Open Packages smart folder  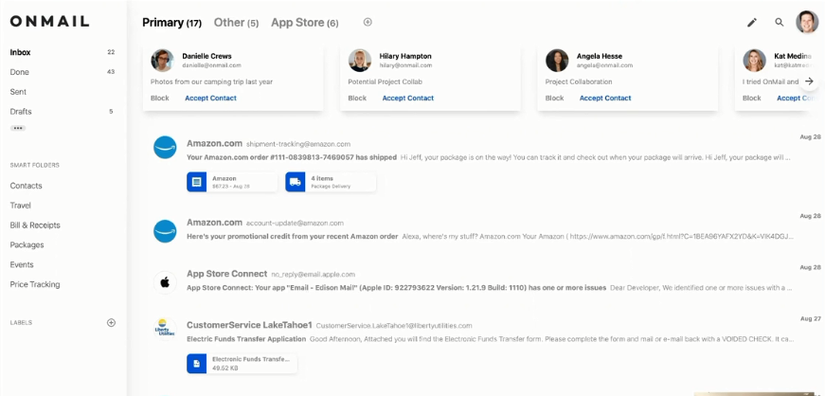[27, 245]
